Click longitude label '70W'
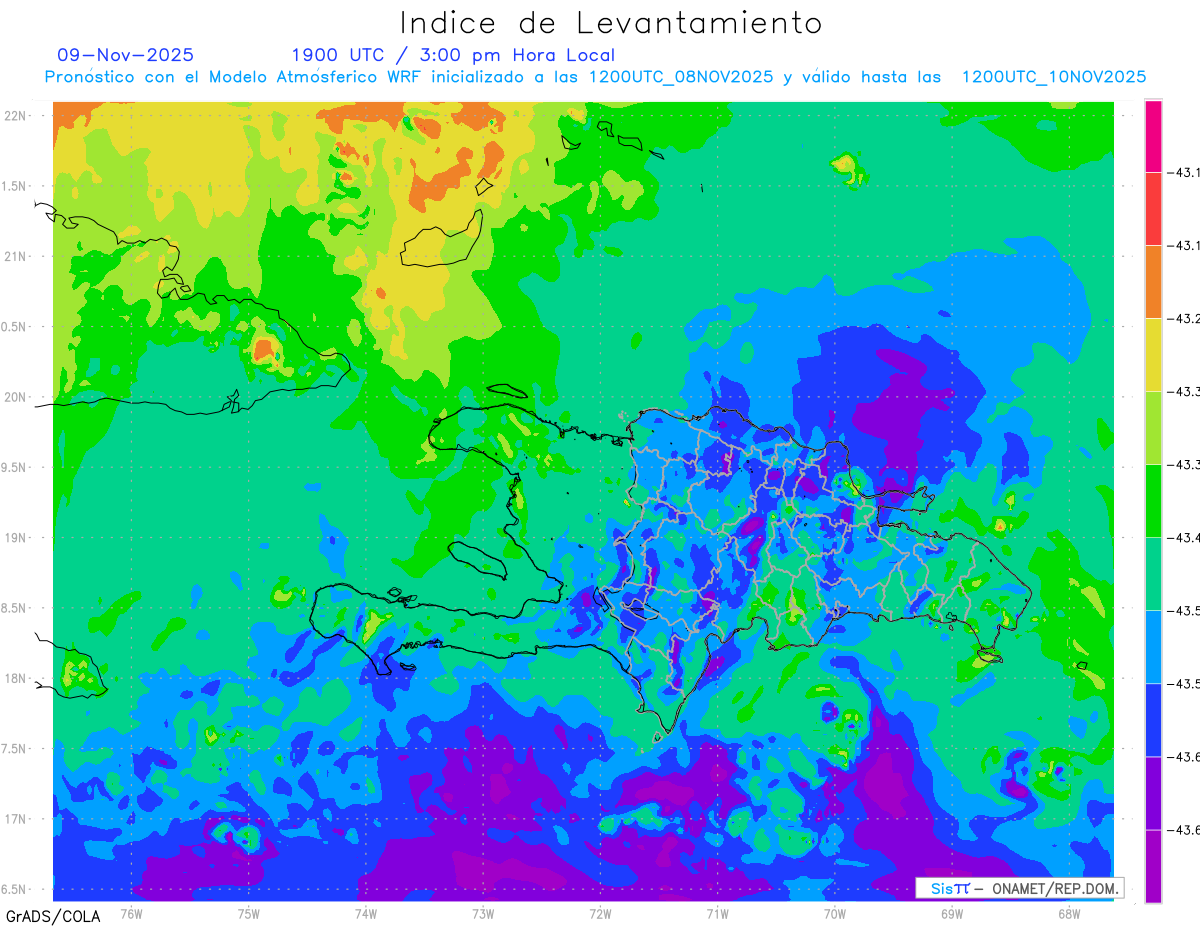The width and height of the screenshot is (1200, 927). coord(835,913)
